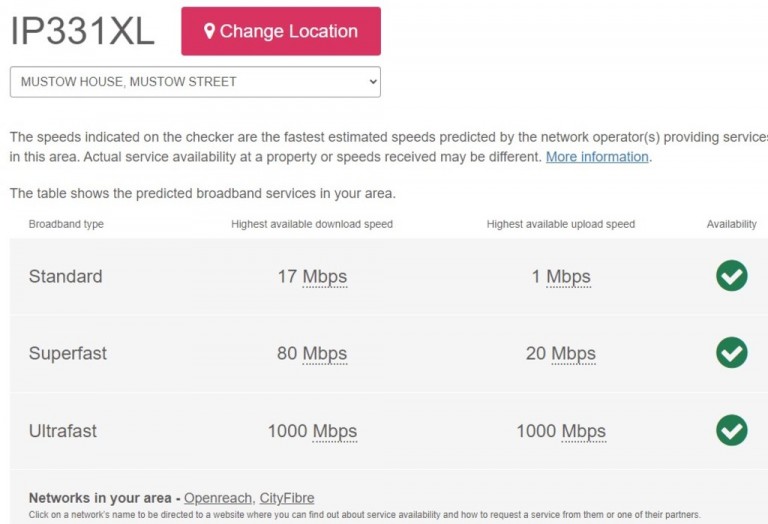This screenshot has width=768, height=524.
Task: Click Mbps abbreviation for Ultrafast download speed
Action: coord(335,431)
